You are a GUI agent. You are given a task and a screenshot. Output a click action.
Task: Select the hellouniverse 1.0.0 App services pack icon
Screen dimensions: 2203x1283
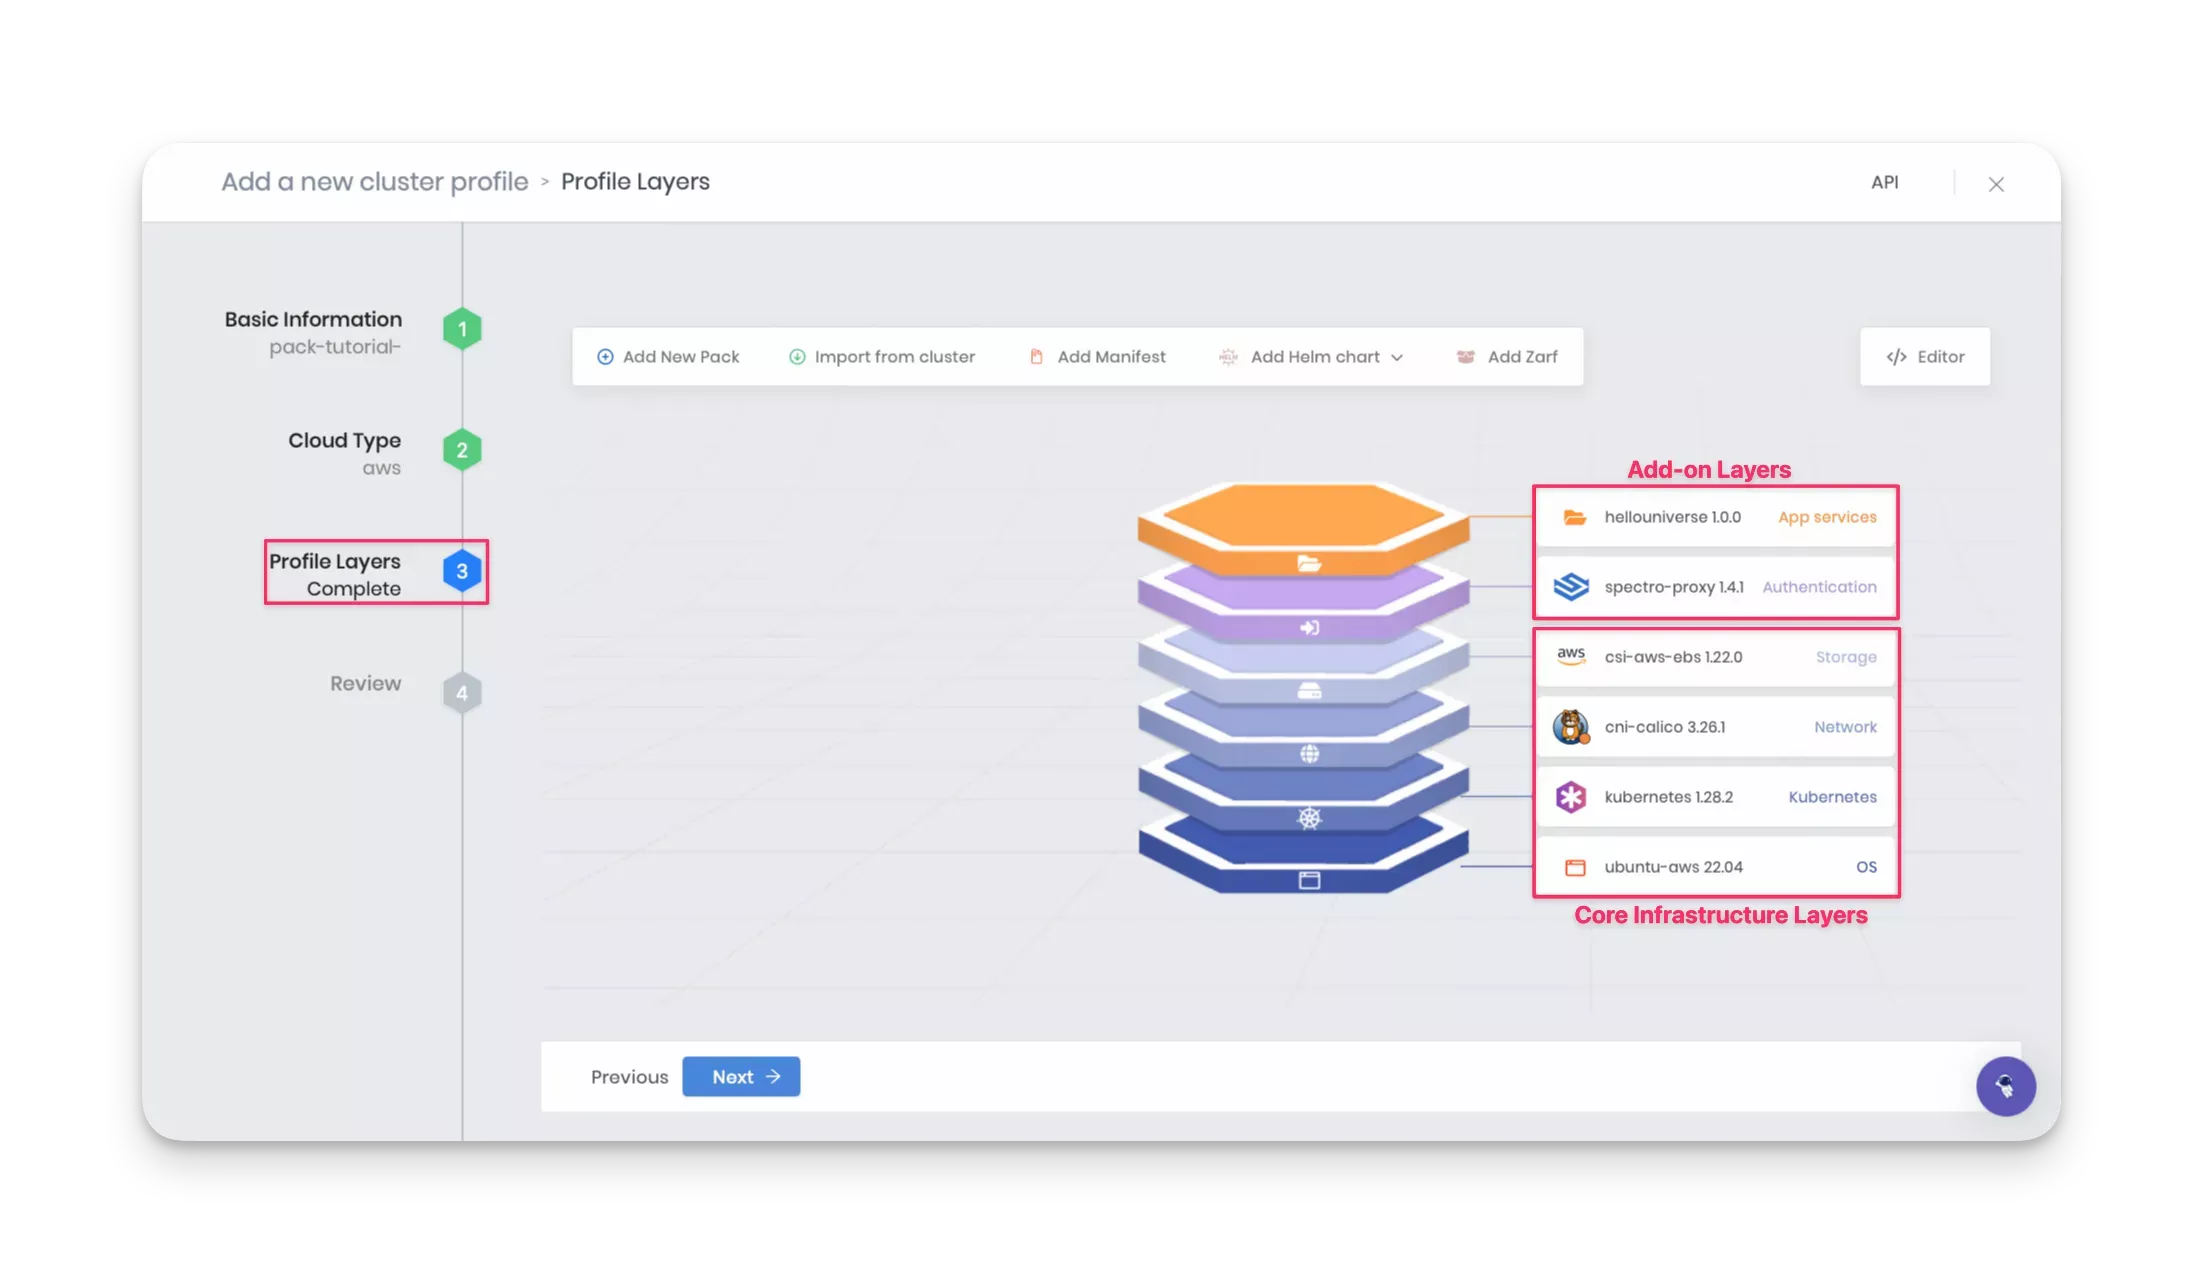tap(1573, 517)
